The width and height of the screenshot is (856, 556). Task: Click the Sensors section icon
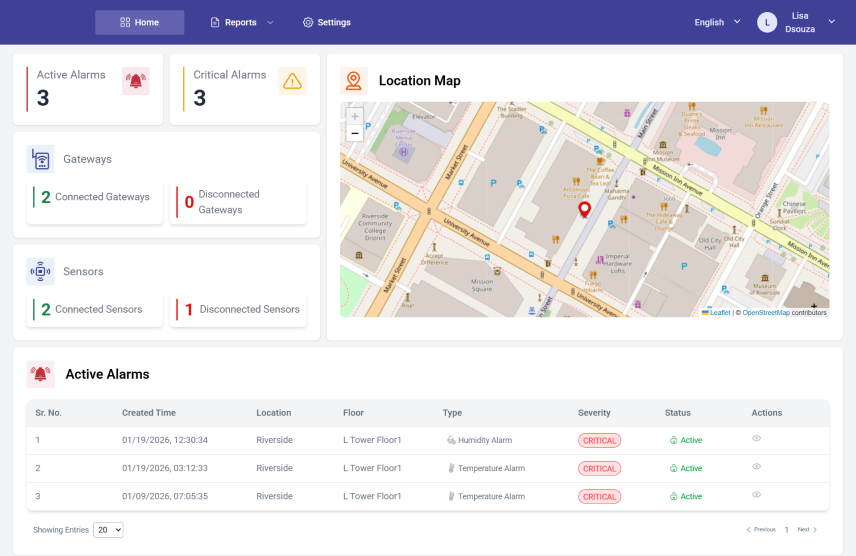tap(41, 271)
